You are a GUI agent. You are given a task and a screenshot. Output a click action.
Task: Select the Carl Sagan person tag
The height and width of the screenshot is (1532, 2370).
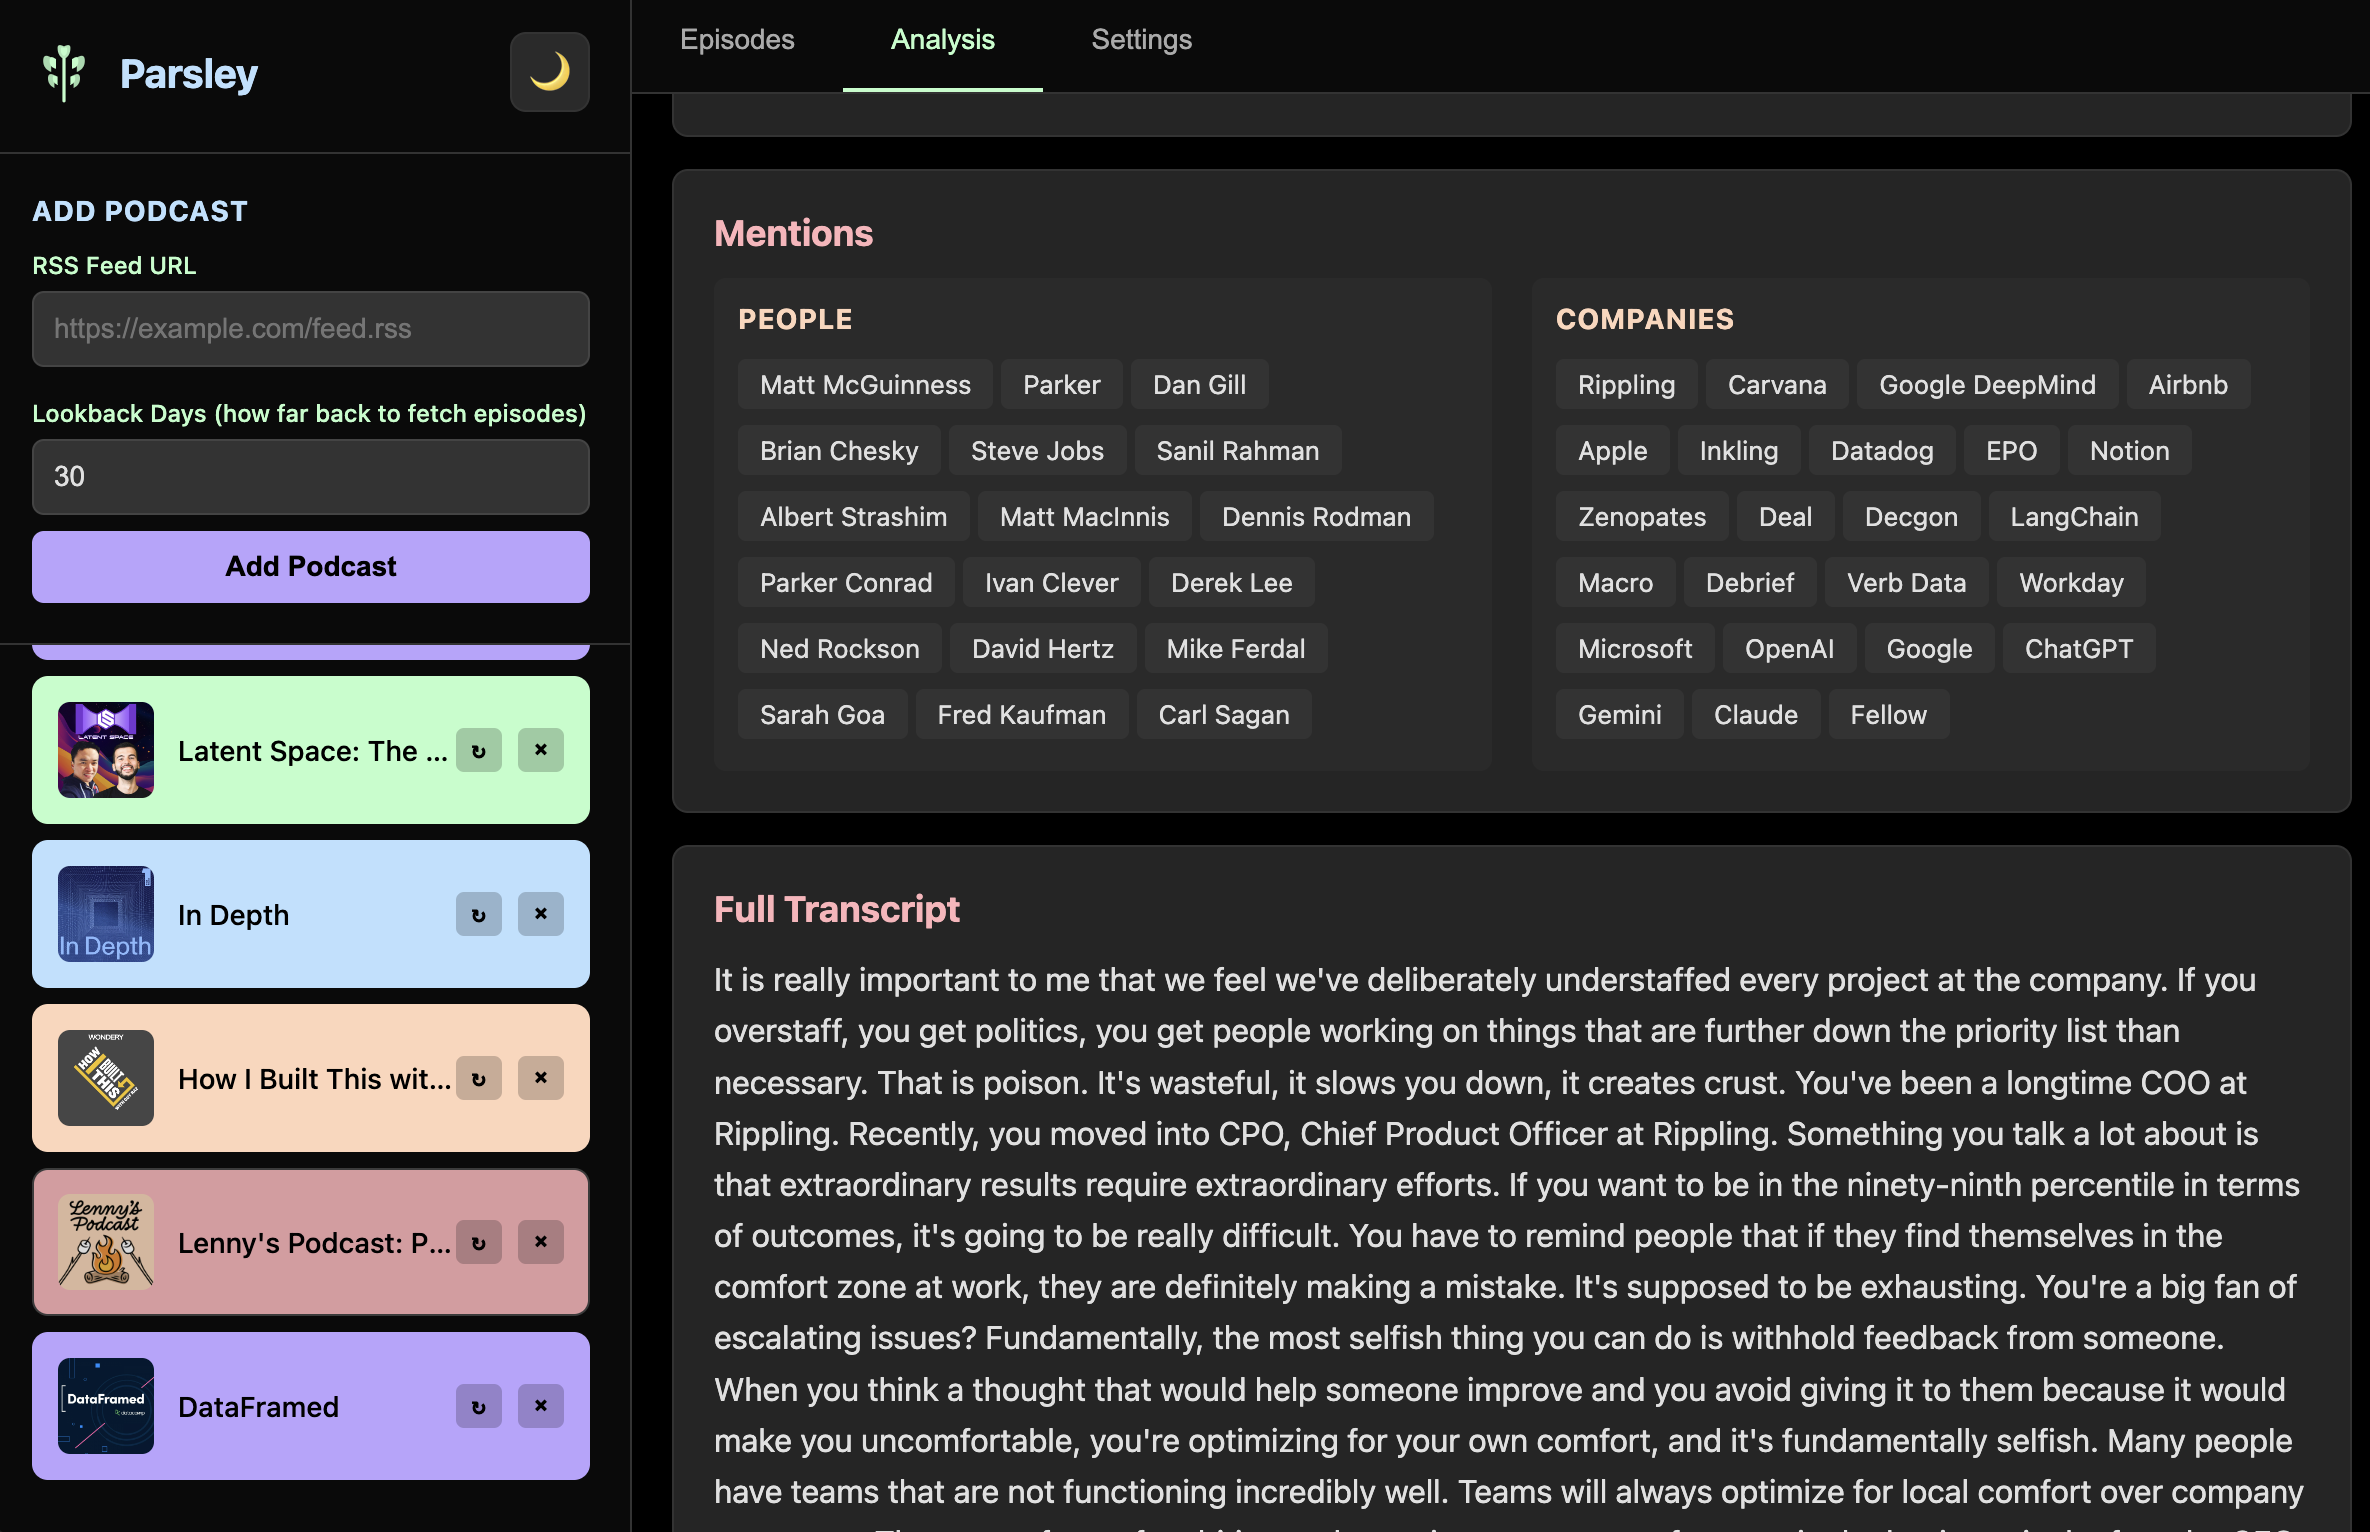[1224, 714]
